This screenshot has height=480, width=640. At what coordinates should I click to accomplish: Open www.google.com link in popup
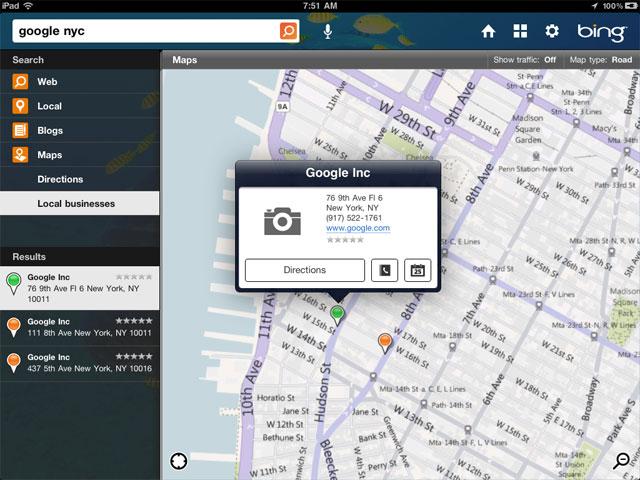click(358, 228)
